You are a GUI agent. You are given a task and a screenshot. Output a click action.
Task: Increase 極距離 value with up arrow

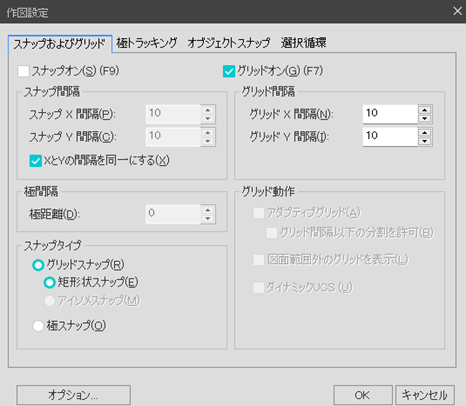click(208, 210)
